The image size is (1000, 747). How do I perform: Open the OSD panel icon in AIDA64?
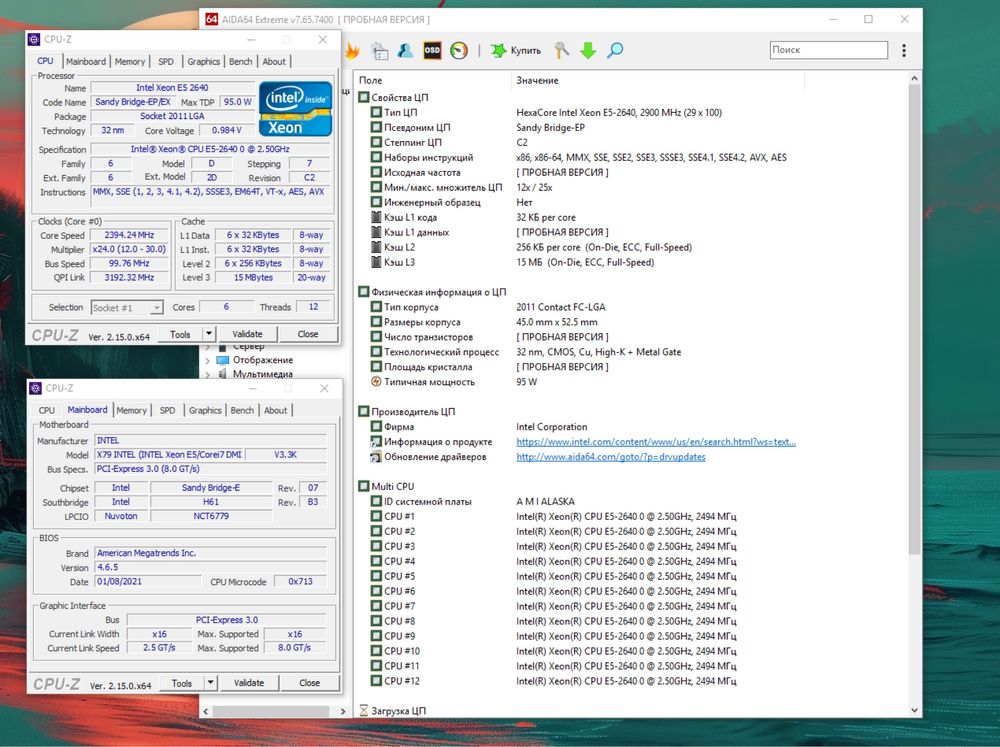[x=432, y=50]
